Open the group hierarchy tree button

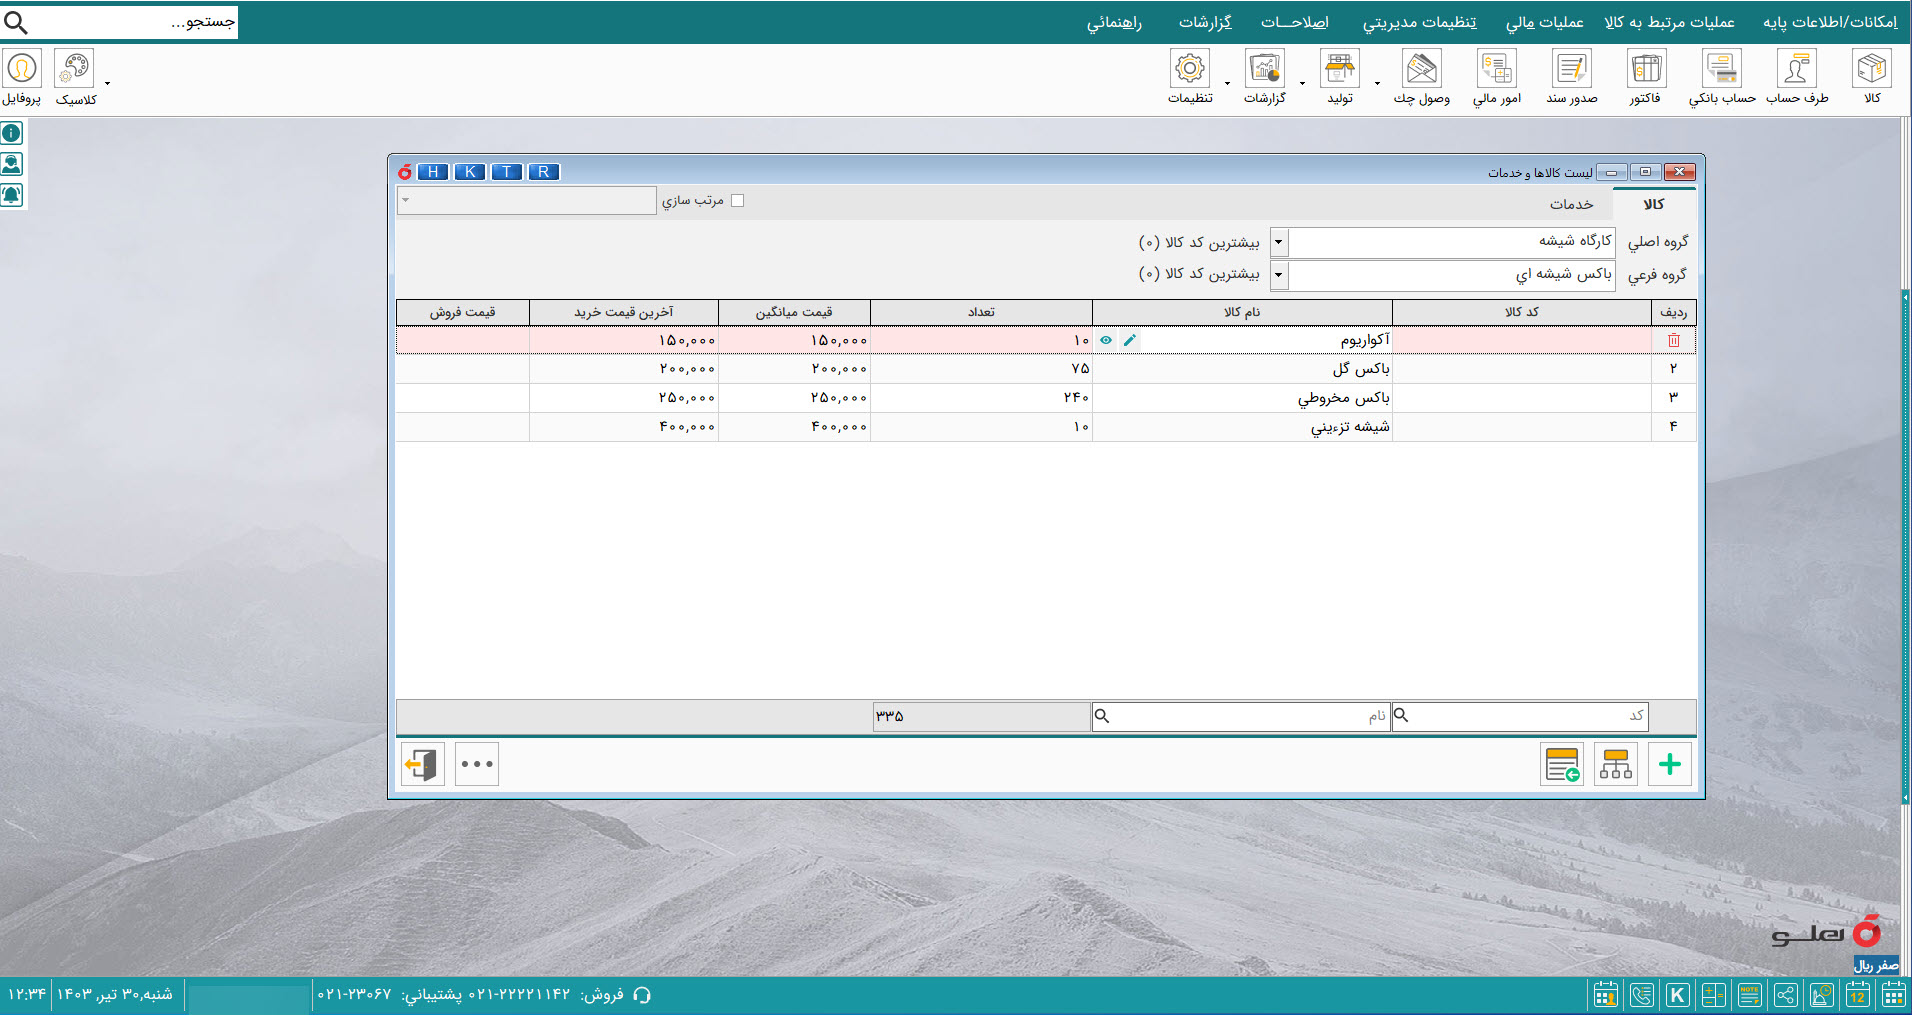[1616, 765]
